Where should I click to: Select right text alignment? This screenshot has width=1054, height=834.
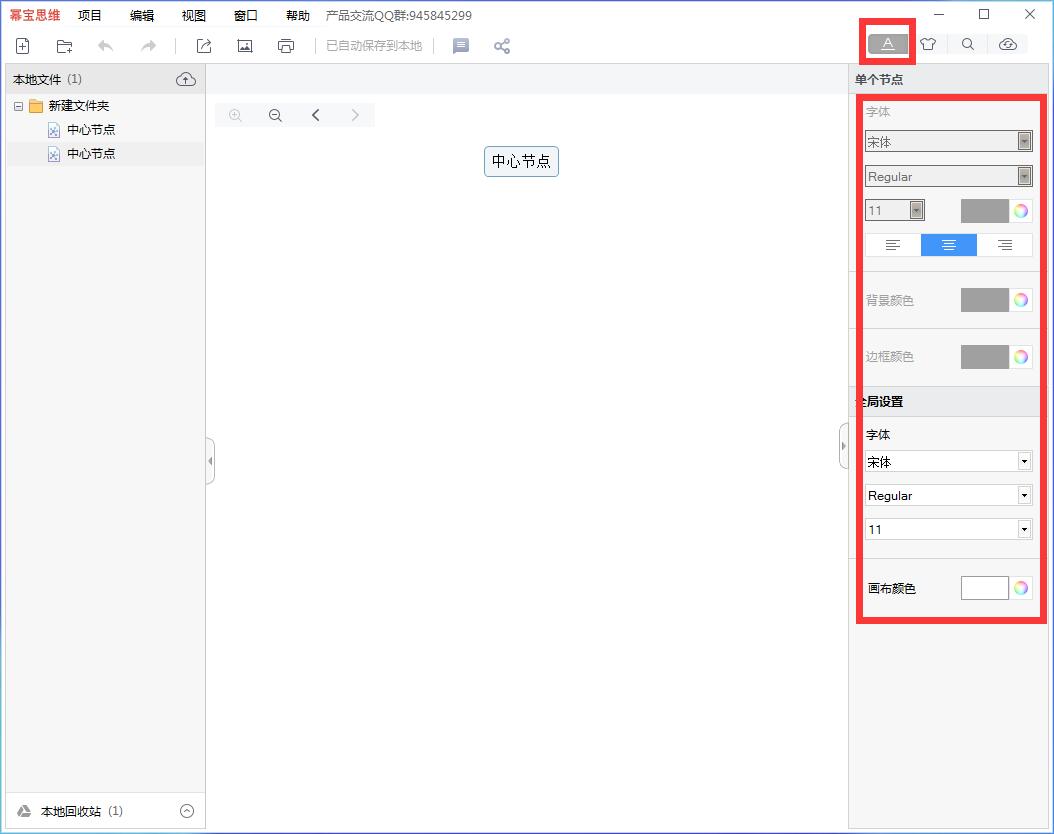(x=1005, y=245)
